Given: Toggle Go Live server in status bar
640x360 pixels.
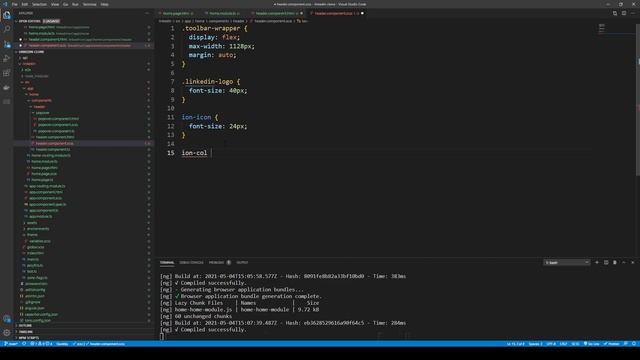Looking at the screenshot, I should [591, 344].
